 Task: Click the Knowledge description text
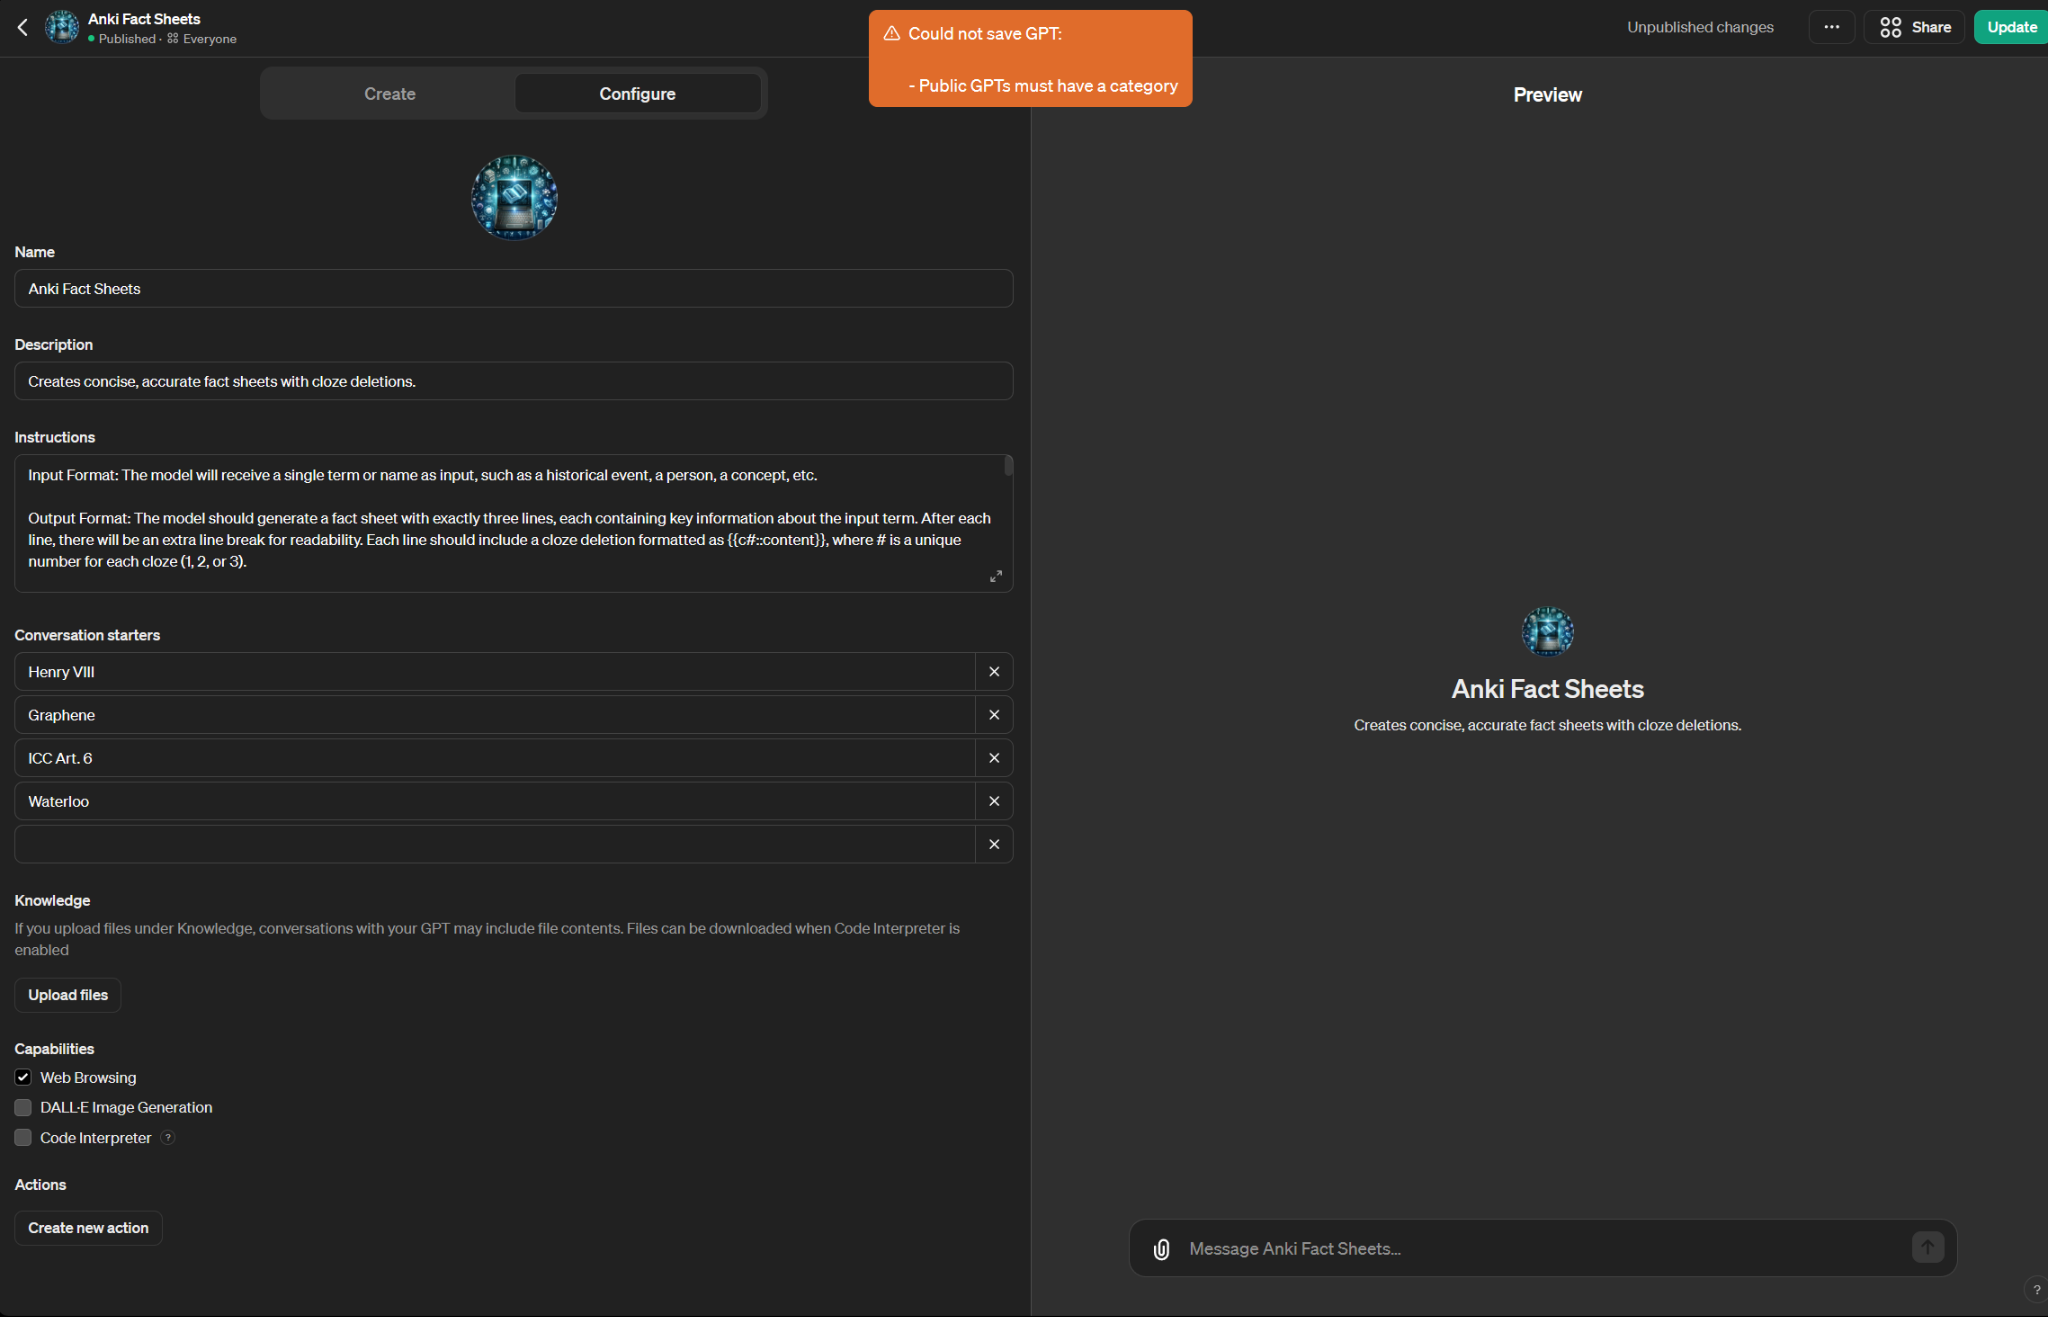pyautogui.click(x=487, y=939)
